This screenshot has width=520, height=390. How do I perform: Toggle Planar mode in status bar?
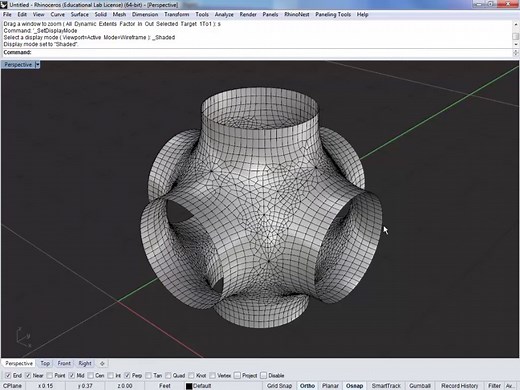coord(330,386)
